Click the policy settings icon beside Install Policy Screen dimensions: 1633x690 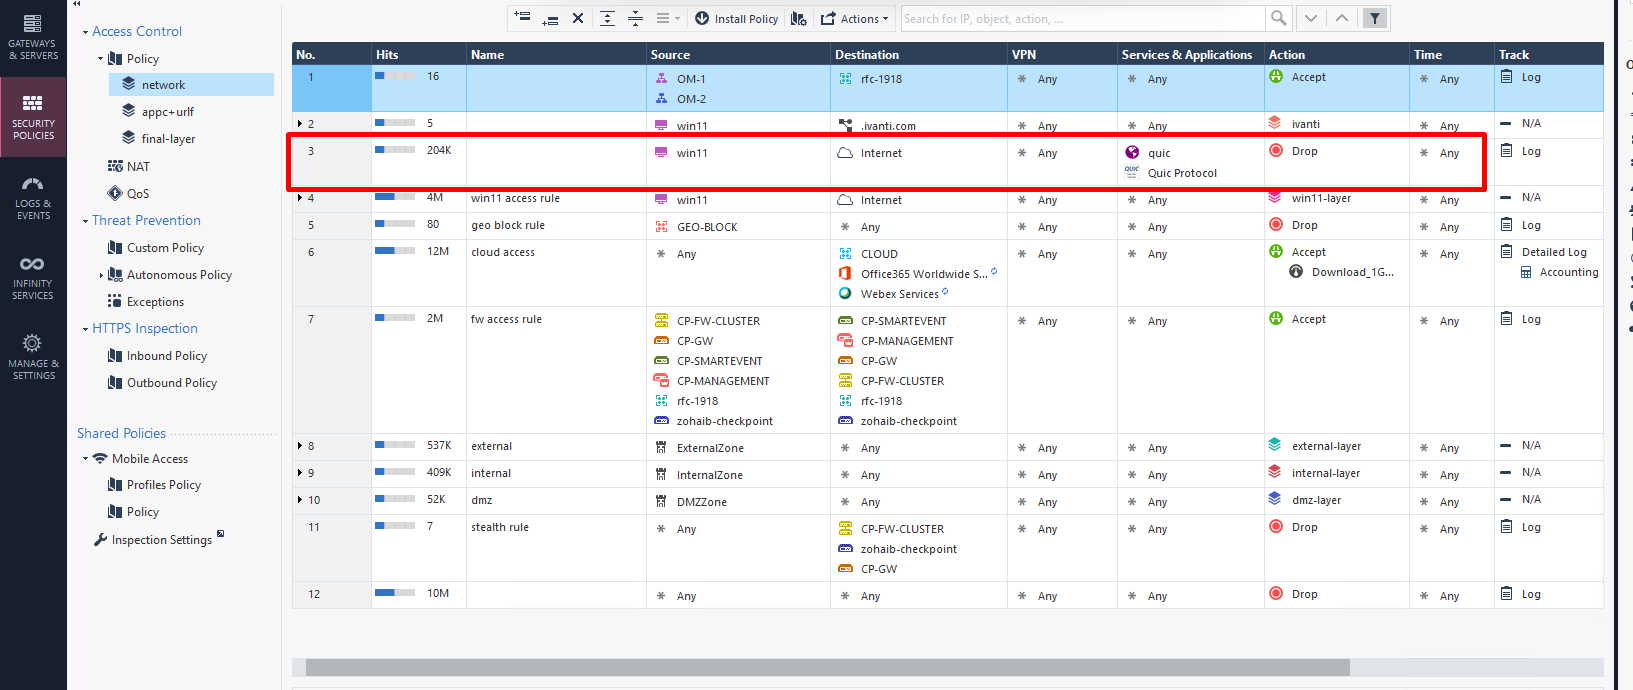(798, 18)
